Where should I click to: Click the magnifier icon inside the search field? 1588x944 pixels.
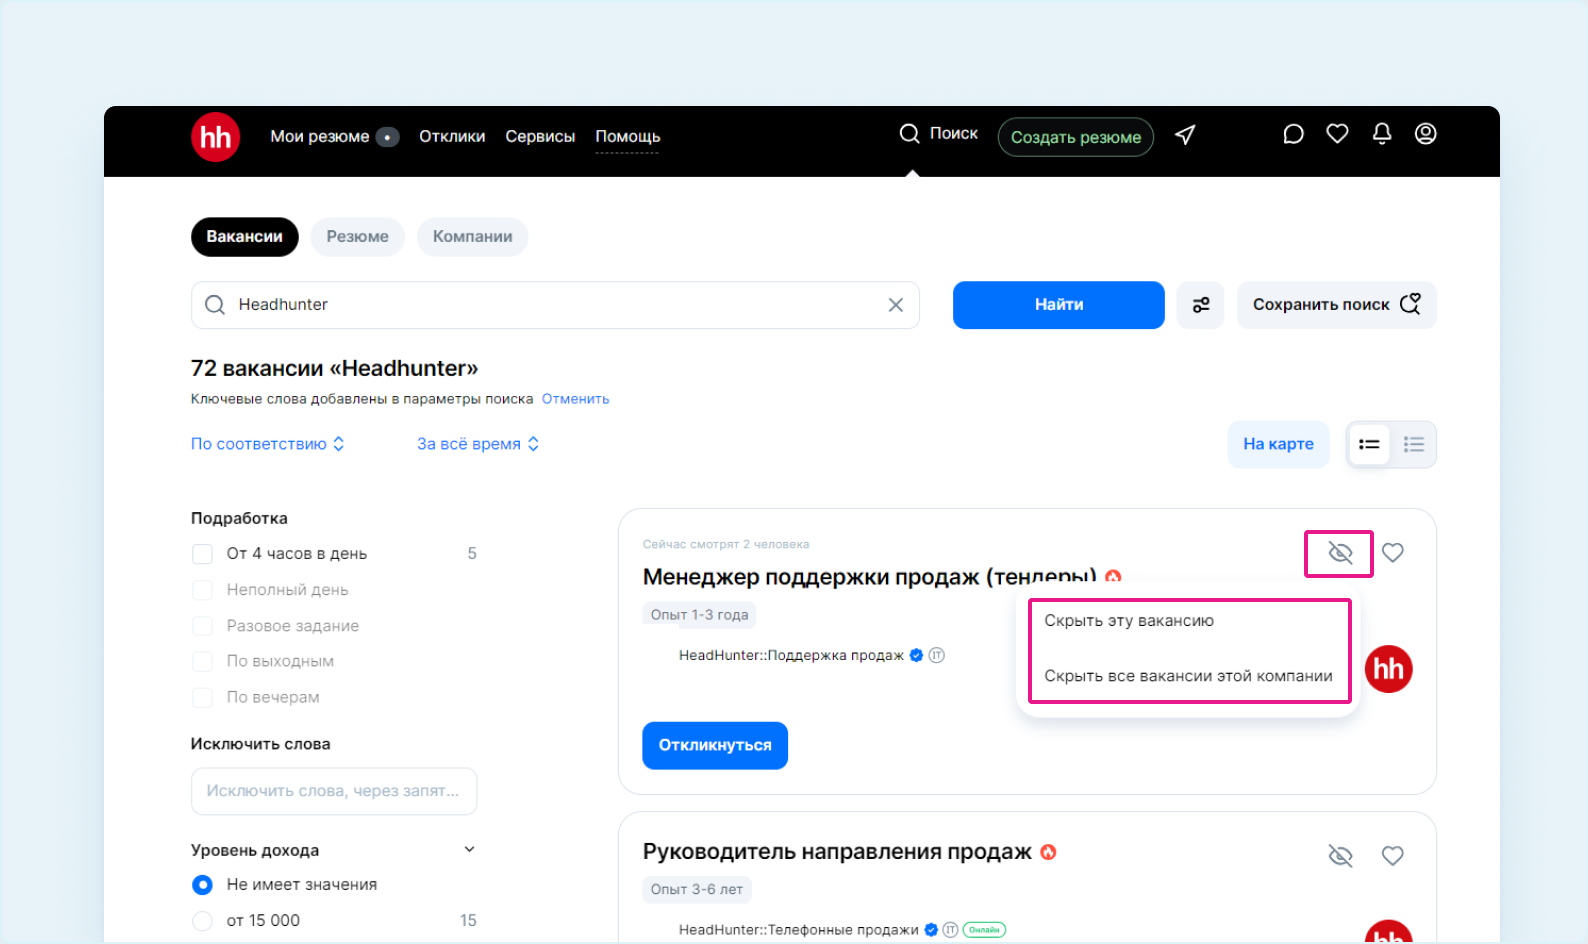(x=215, y=305)
